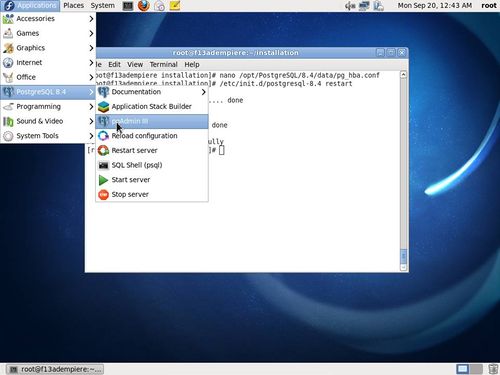The image size is (500, 375).
Task: Click the network connection icon in panel
Action: tap(364, 6)
